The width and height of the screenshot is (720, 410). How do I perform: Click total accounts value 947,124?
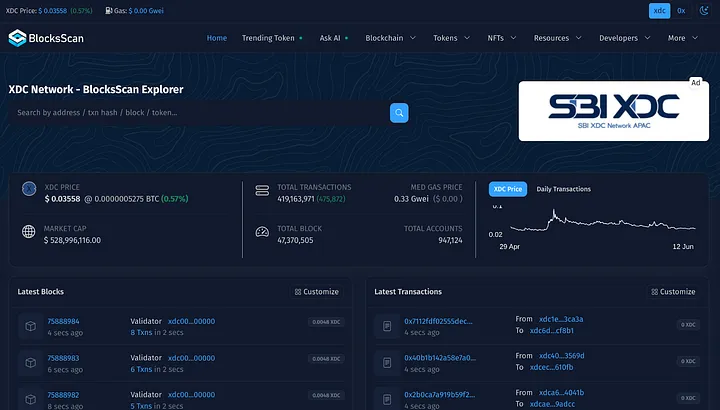pyautogui.click(x=450, y=240)
